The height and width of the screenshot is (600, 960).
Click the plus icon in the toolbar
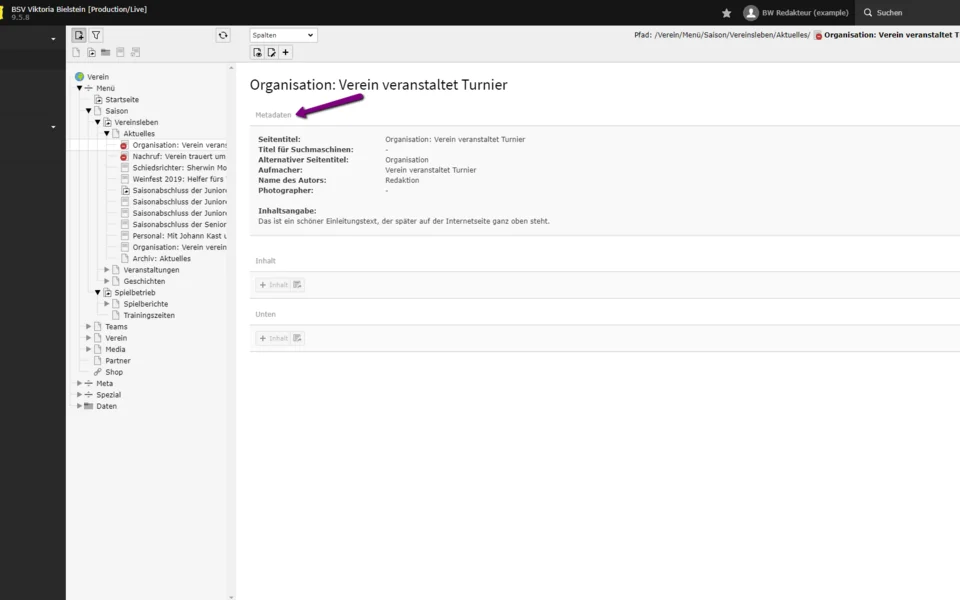tap(286, 53)
